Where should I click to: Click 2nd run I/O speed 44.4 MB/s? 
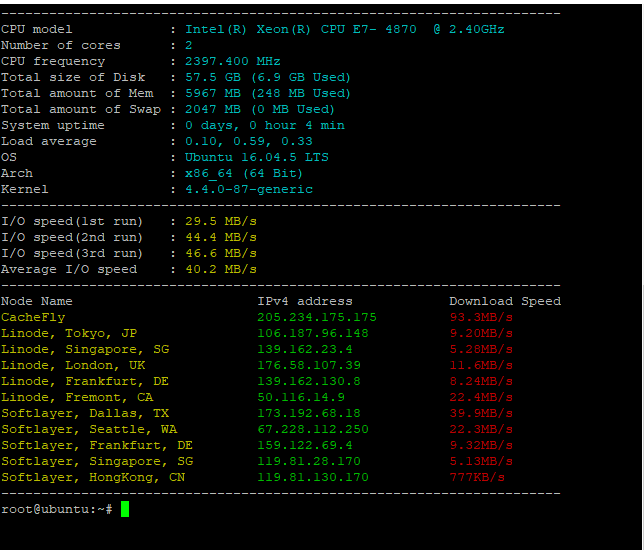(221, 237)
